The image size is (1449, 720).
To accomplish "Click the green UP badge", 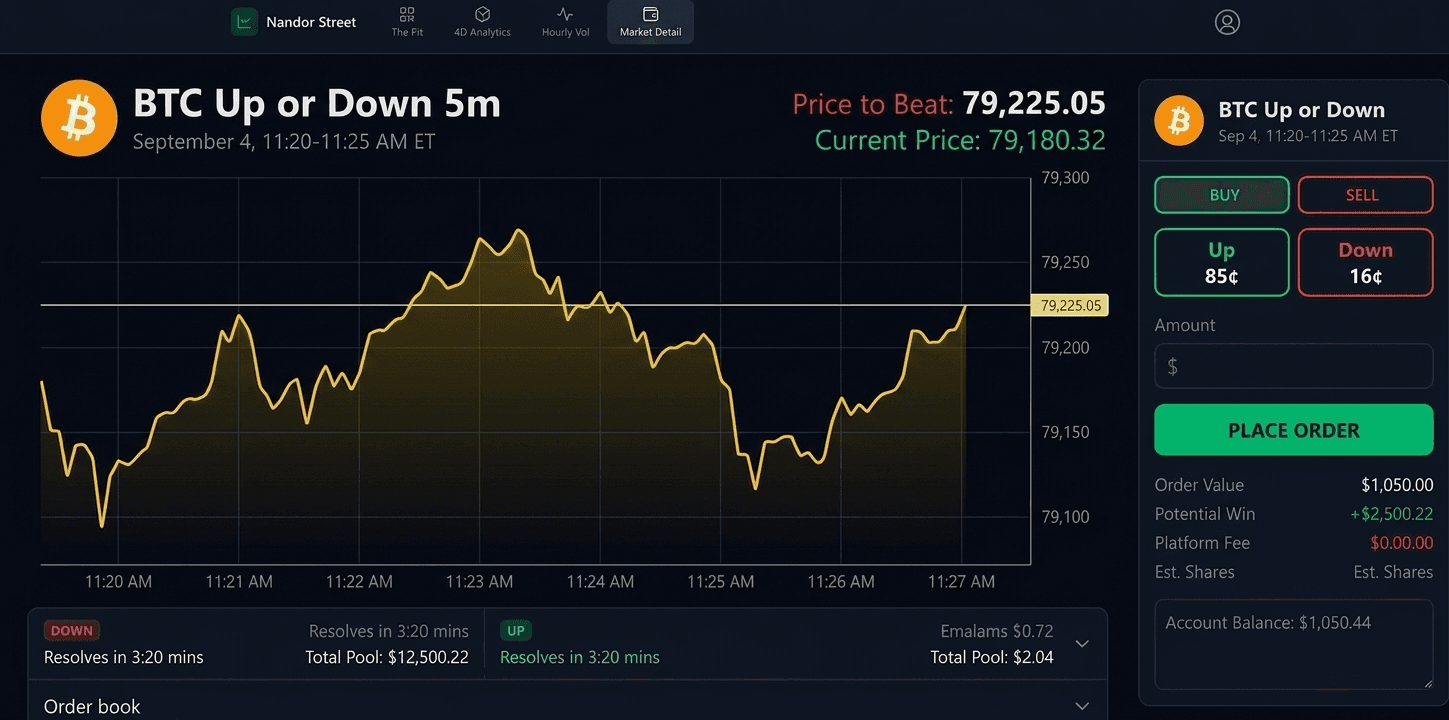I will pyautogui.click(x=516, y=631).
